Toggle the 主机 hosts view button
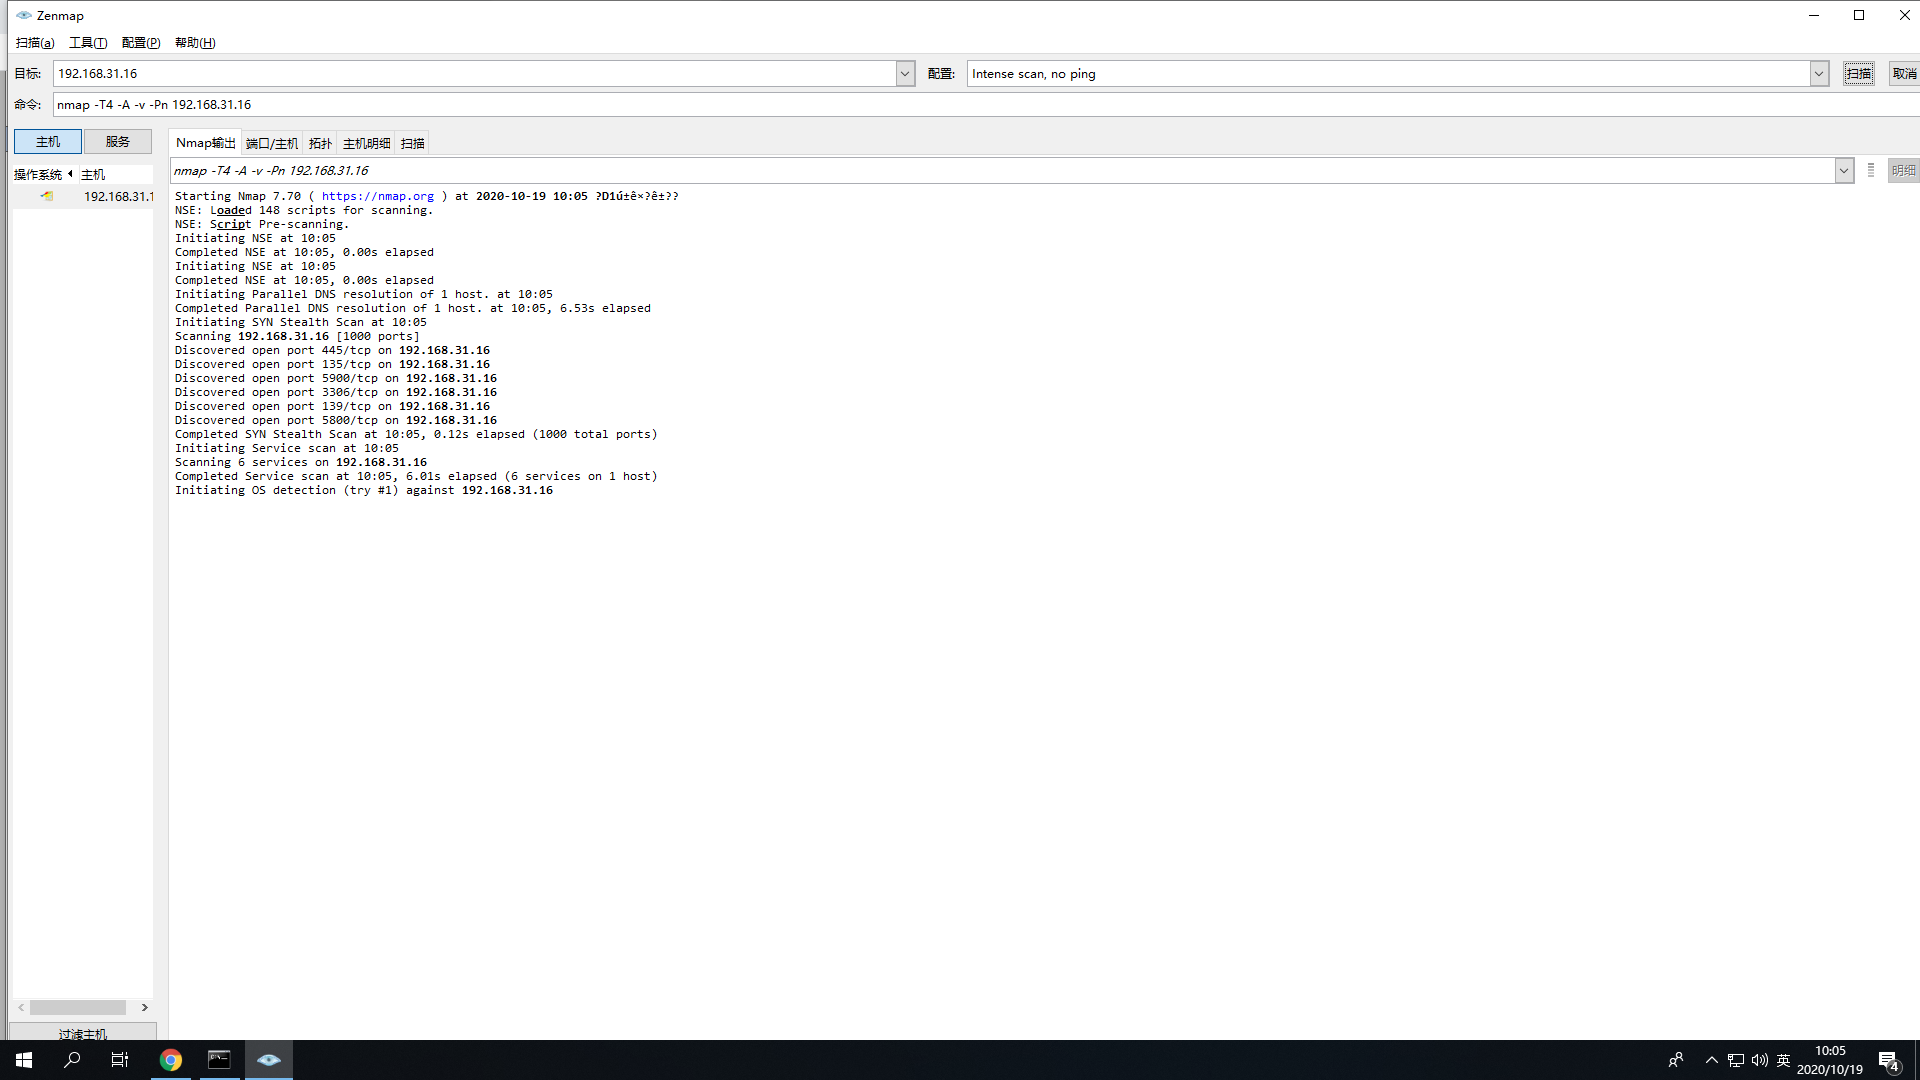 click(47, 142)
